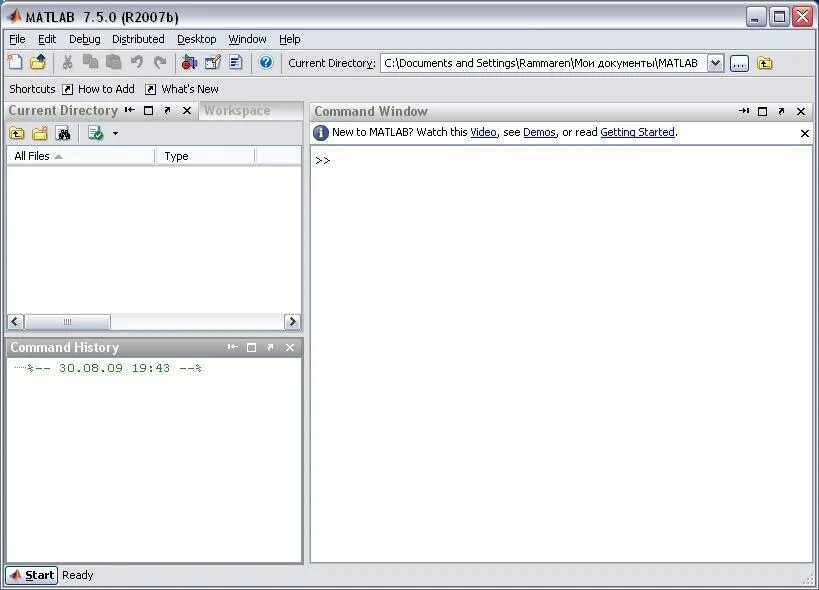819x590 pixels.
Task: Select the 30.08.09 19:43 history entry
Action: pyautogui.click(x=114, y=368)
